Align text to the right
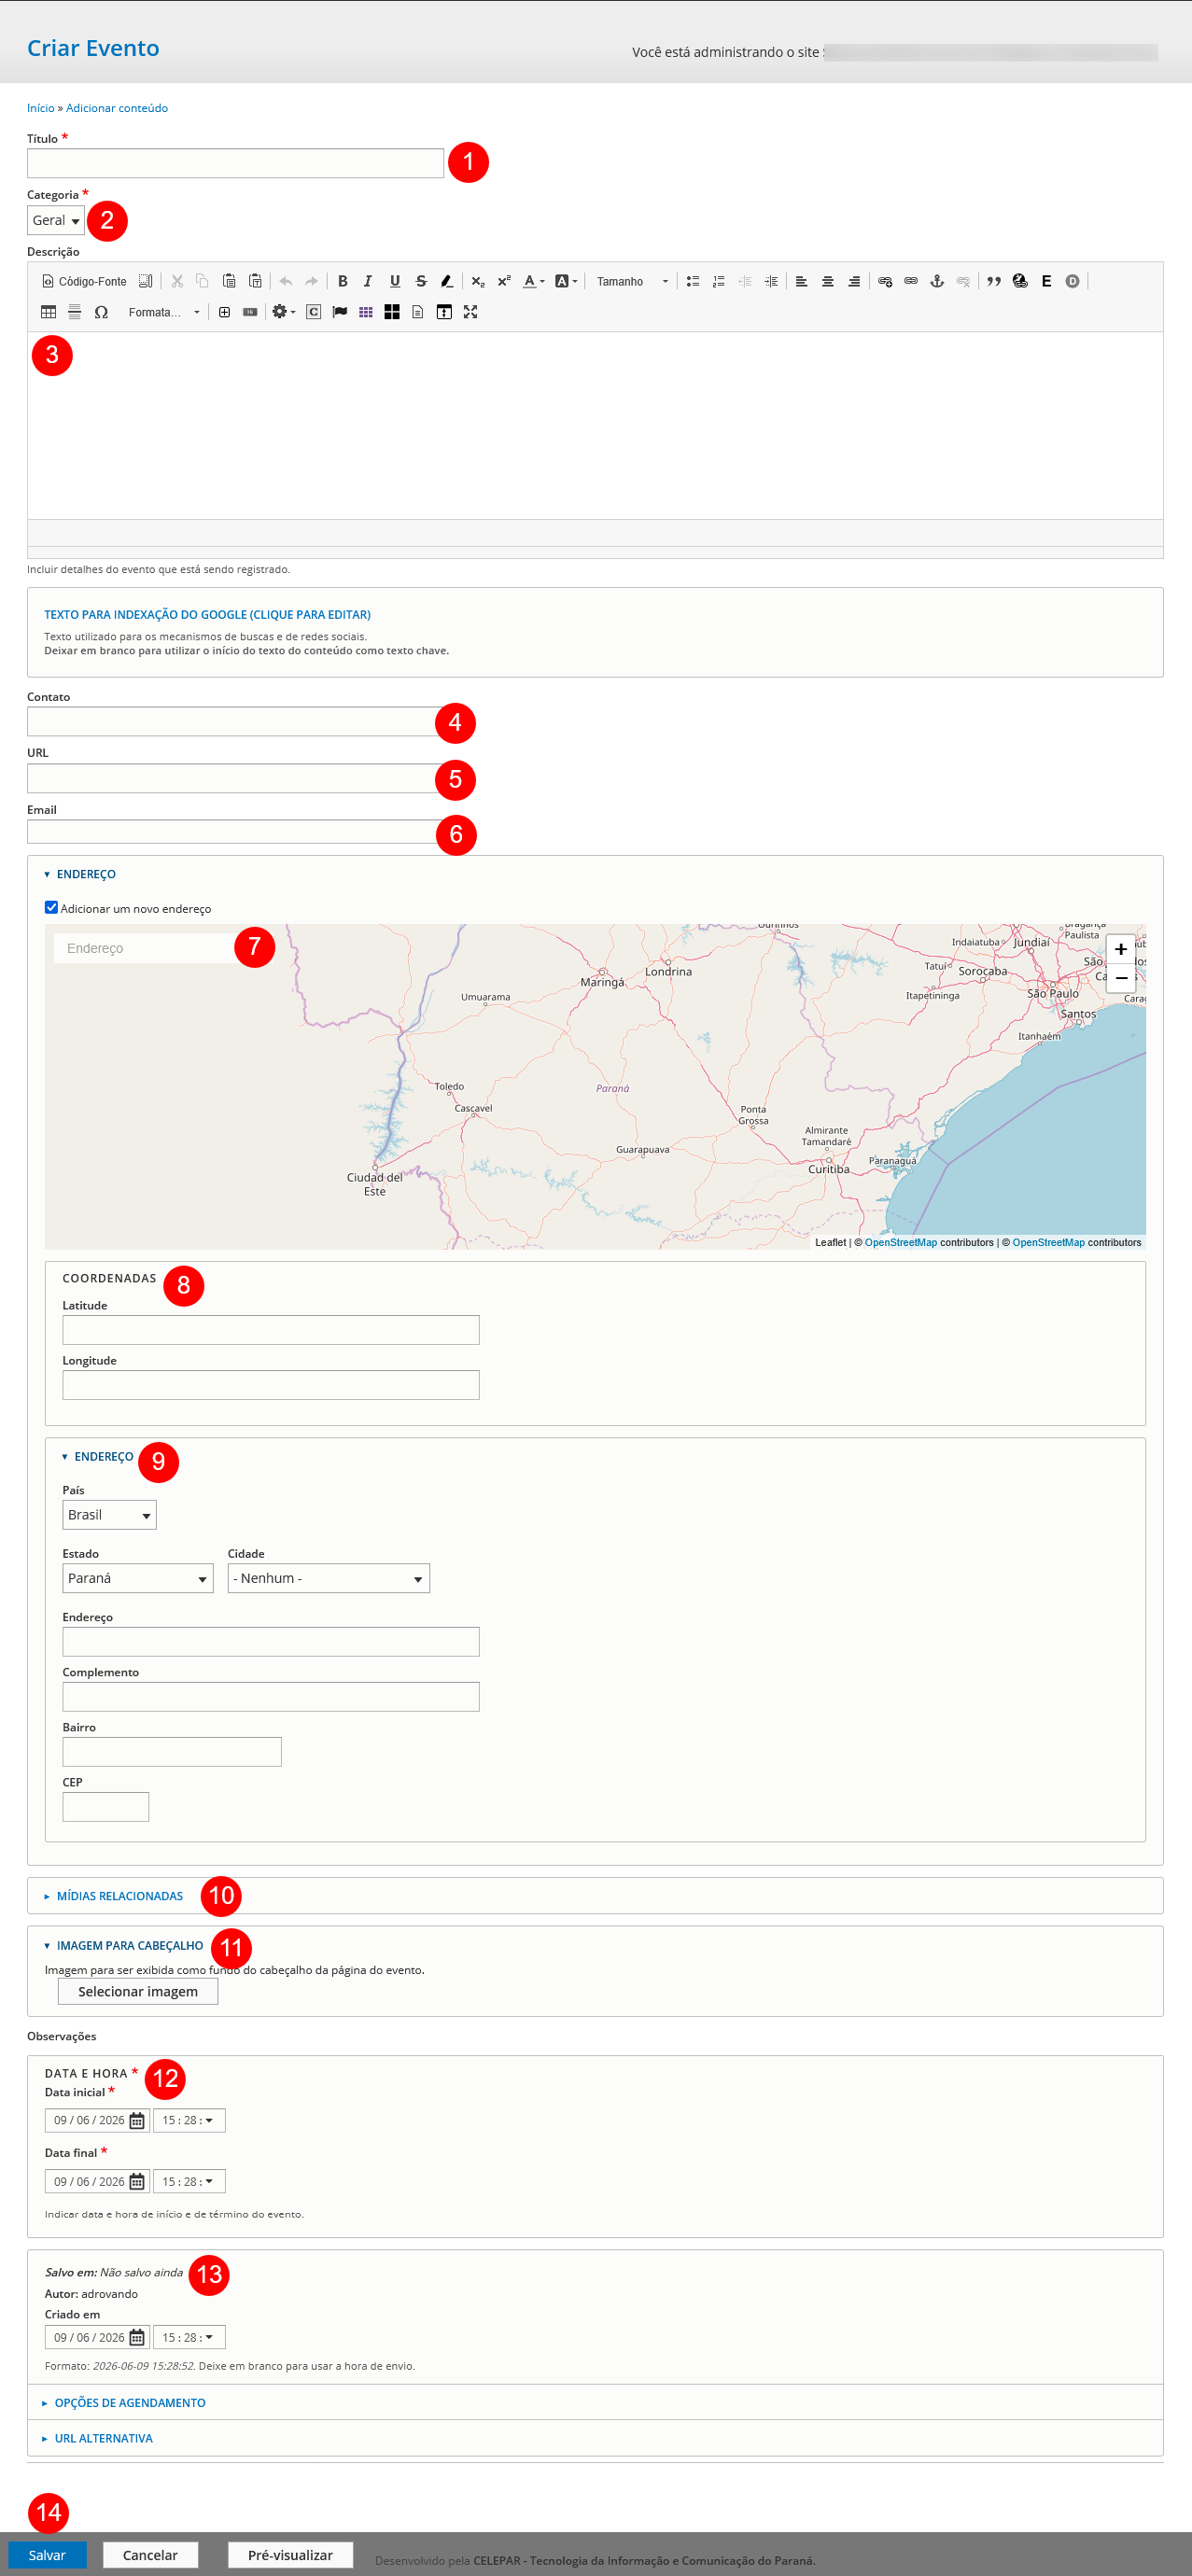1192x2576 pixels. (853, 281)
